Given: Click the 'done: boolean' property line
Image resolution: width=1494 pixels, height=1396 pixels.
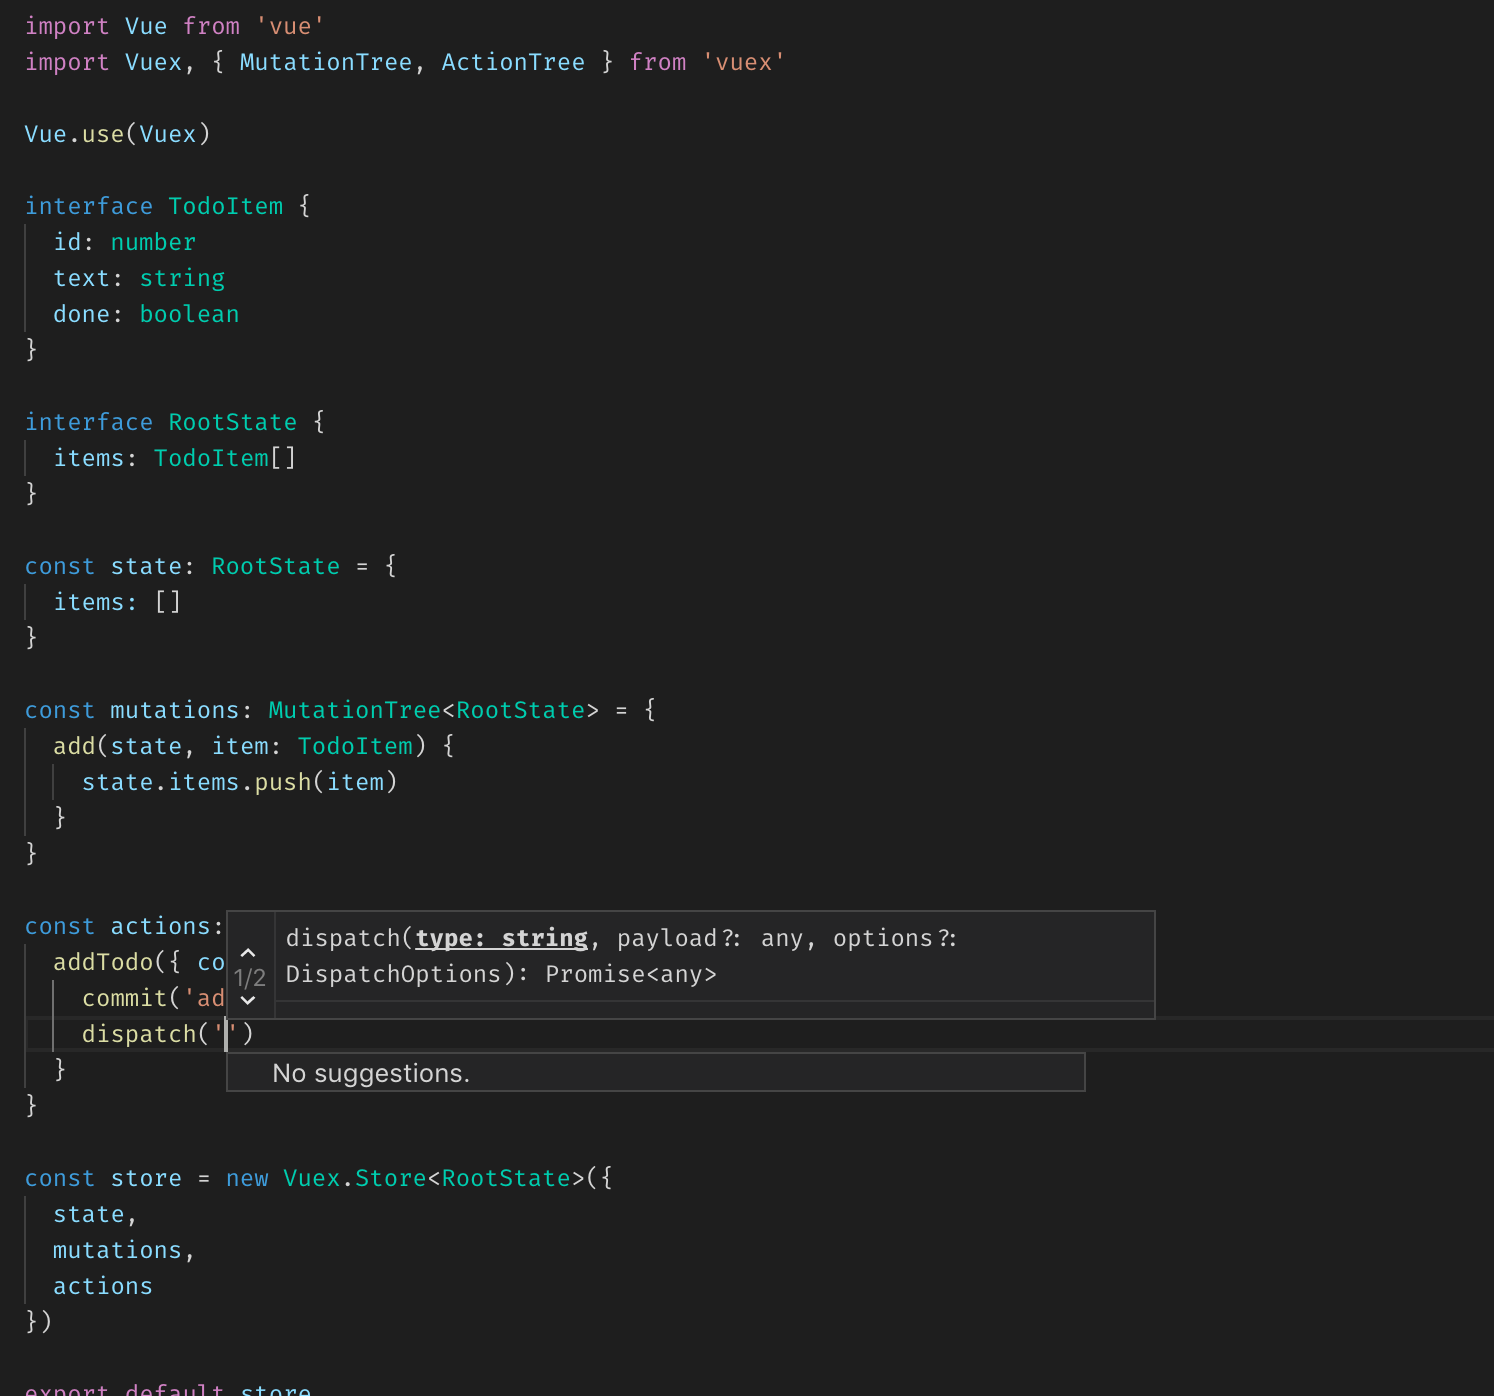Looking at the screenshot, I should click(x=146, y=314).
